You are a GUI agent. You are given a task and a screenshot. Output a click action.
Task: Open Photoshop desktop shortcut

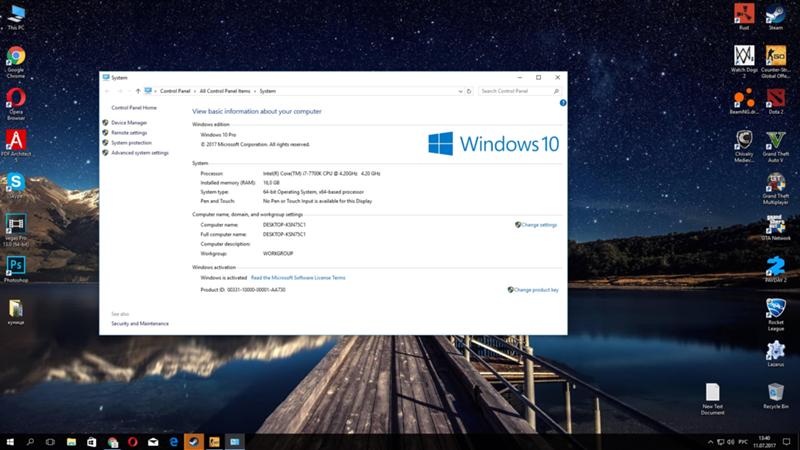16,269
